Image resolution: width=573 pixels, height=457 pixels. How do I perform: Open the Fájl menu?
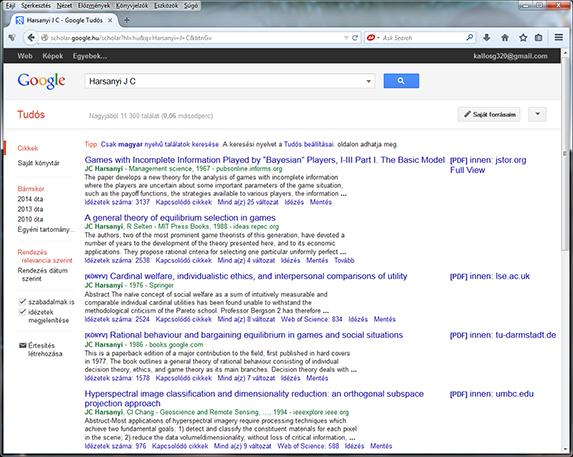10,6
